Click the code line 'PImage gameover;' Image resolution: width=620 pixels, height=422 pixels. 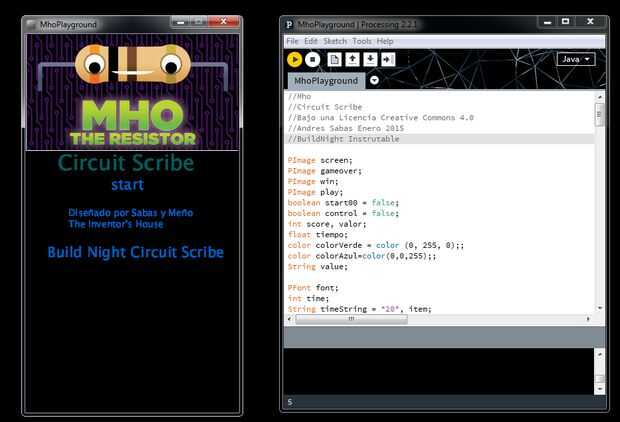[x=325, y=171]
